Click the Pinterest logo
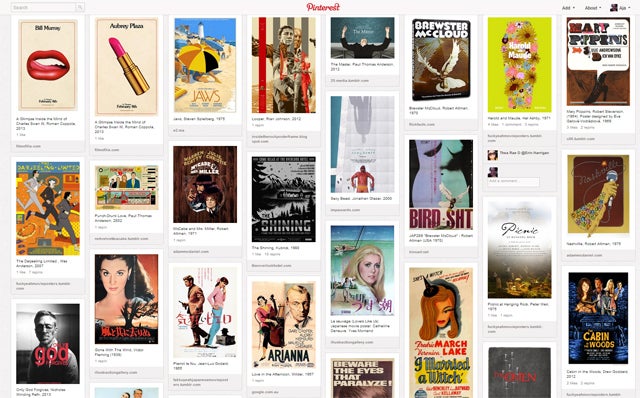This screenshot has height=398, width=640. (323, 7)
